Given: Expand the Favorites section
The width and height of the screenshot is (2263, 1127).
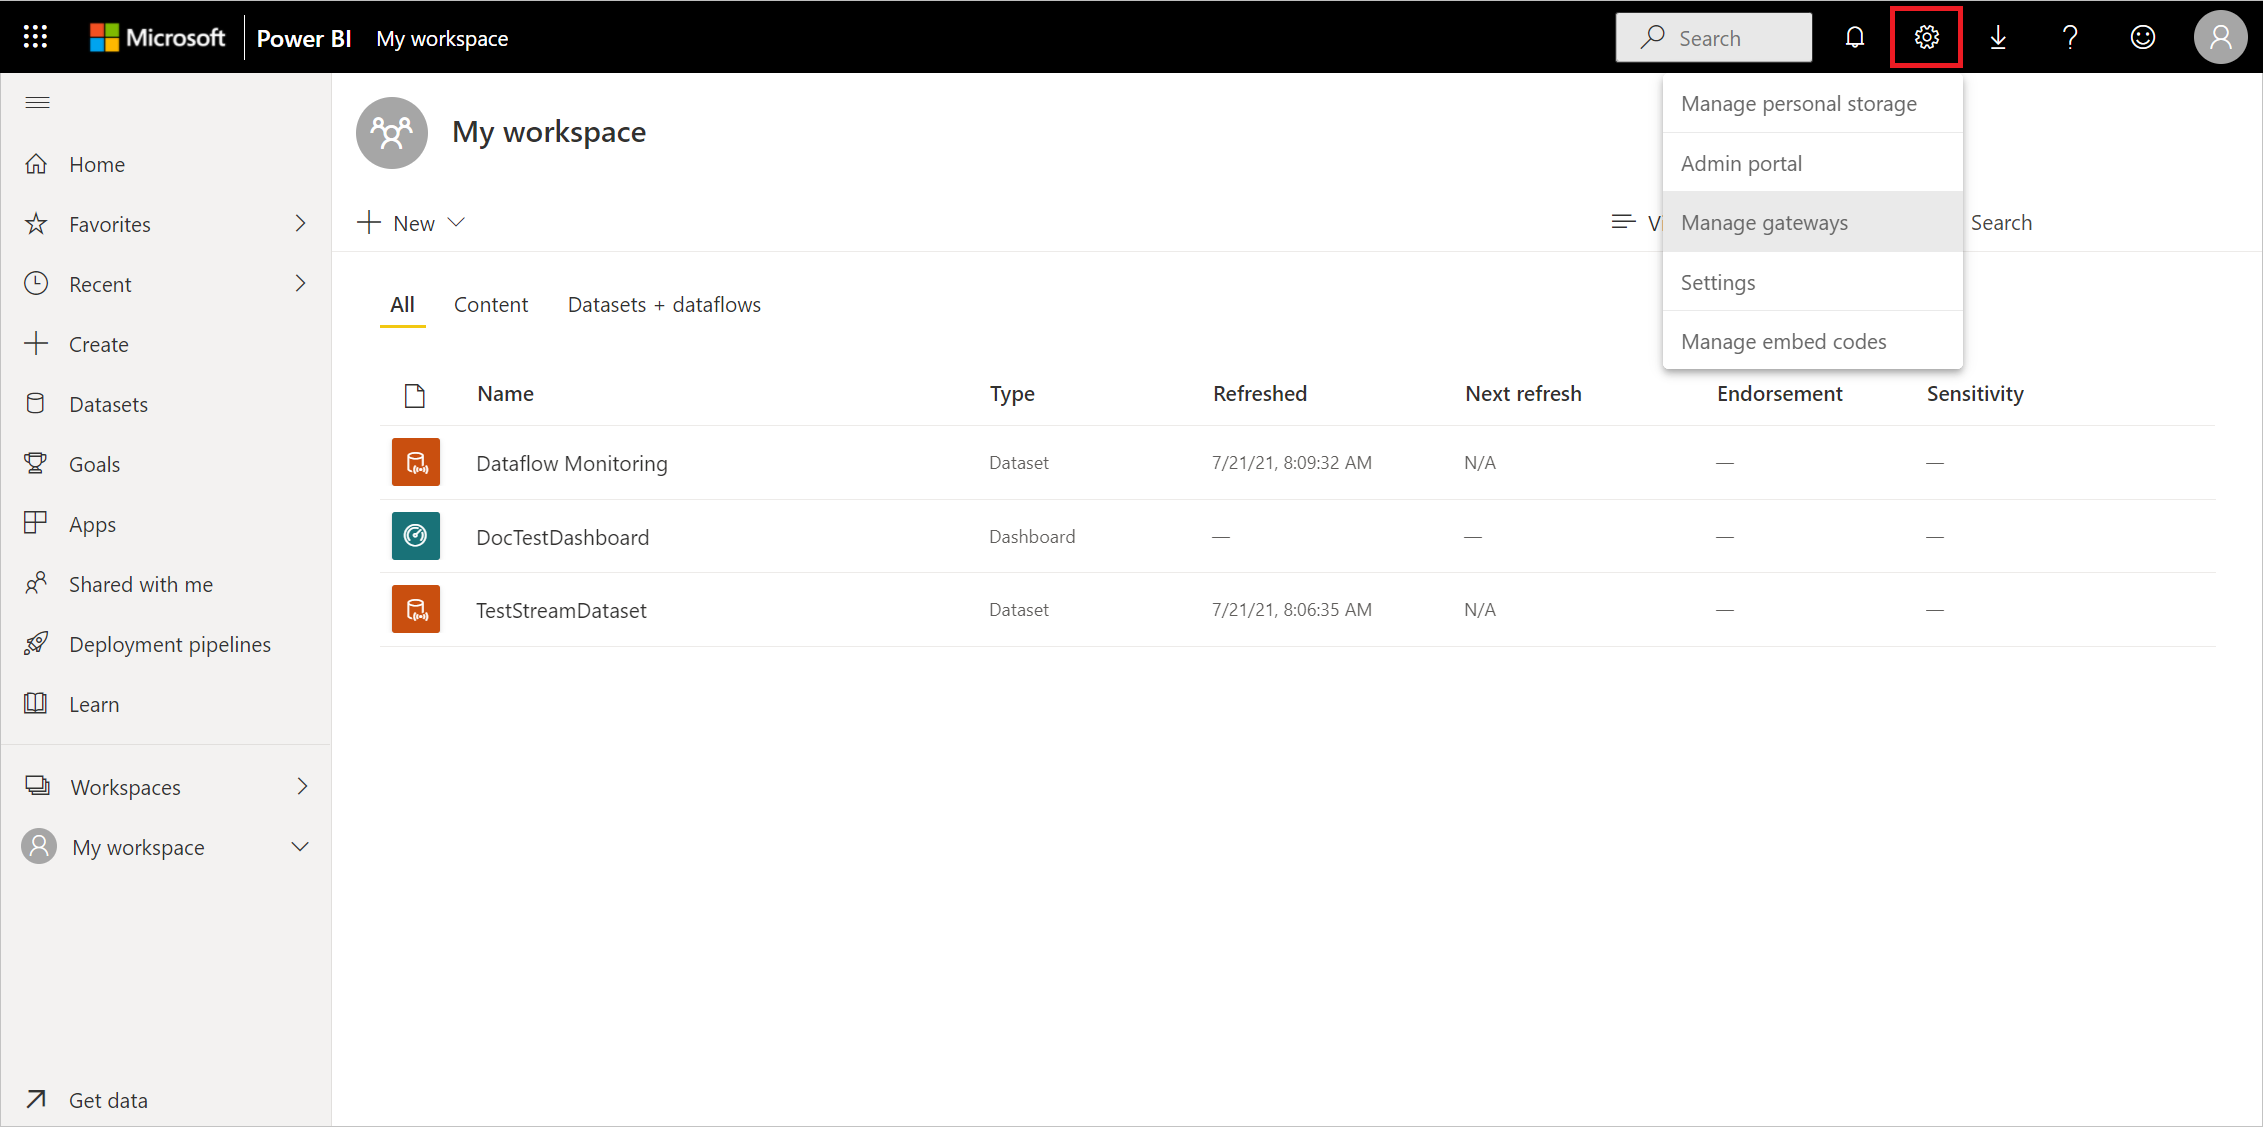Looking at the screenshot, I should (300, 223).
